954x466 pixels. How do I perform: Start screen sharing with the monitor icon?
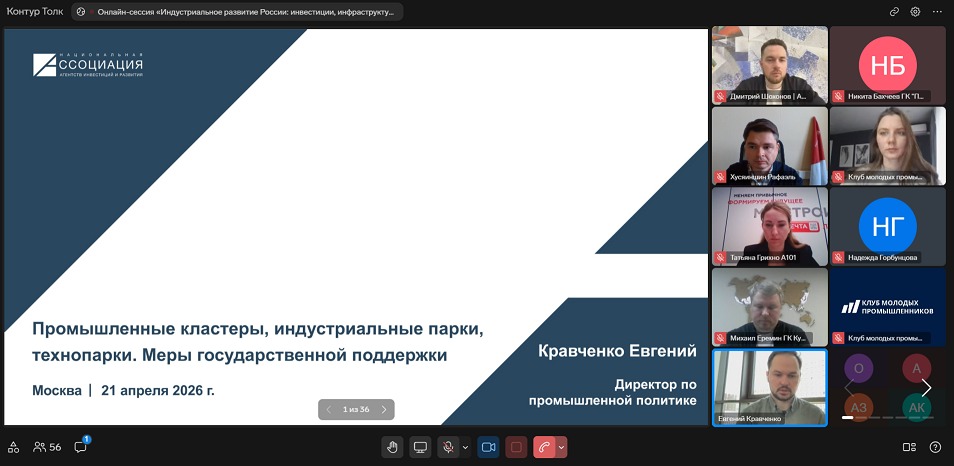[x=421, y=447]
